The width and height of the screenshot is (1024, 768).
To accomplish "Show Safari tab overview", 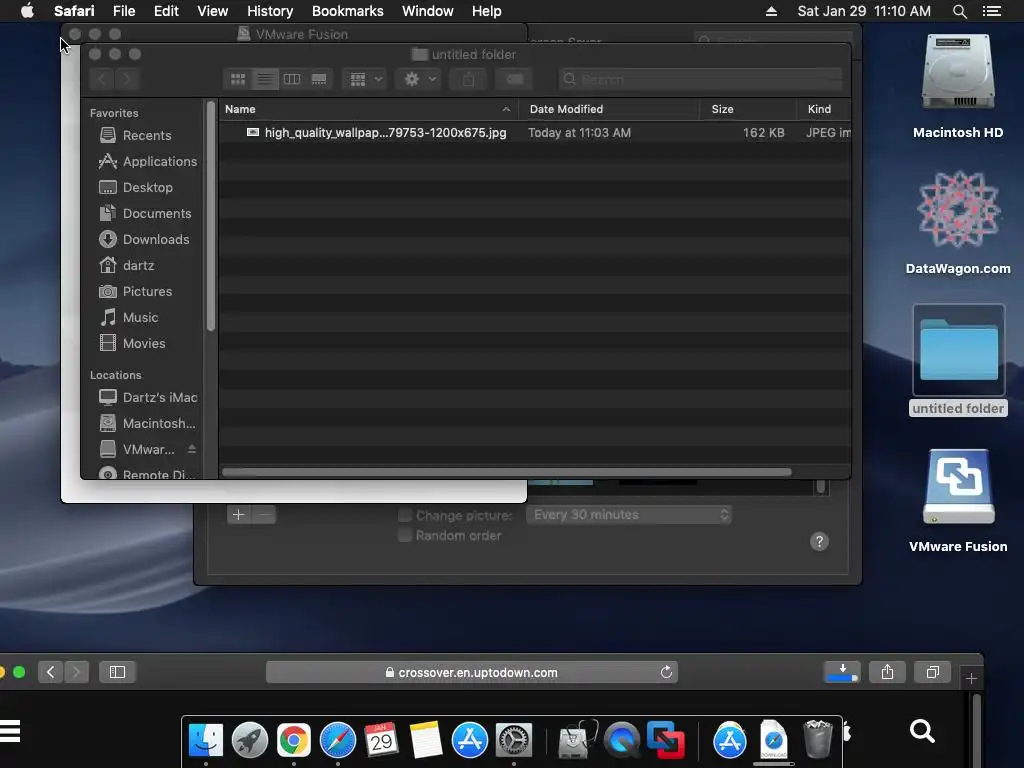I will pyautogui.click(x=933, y=672).
